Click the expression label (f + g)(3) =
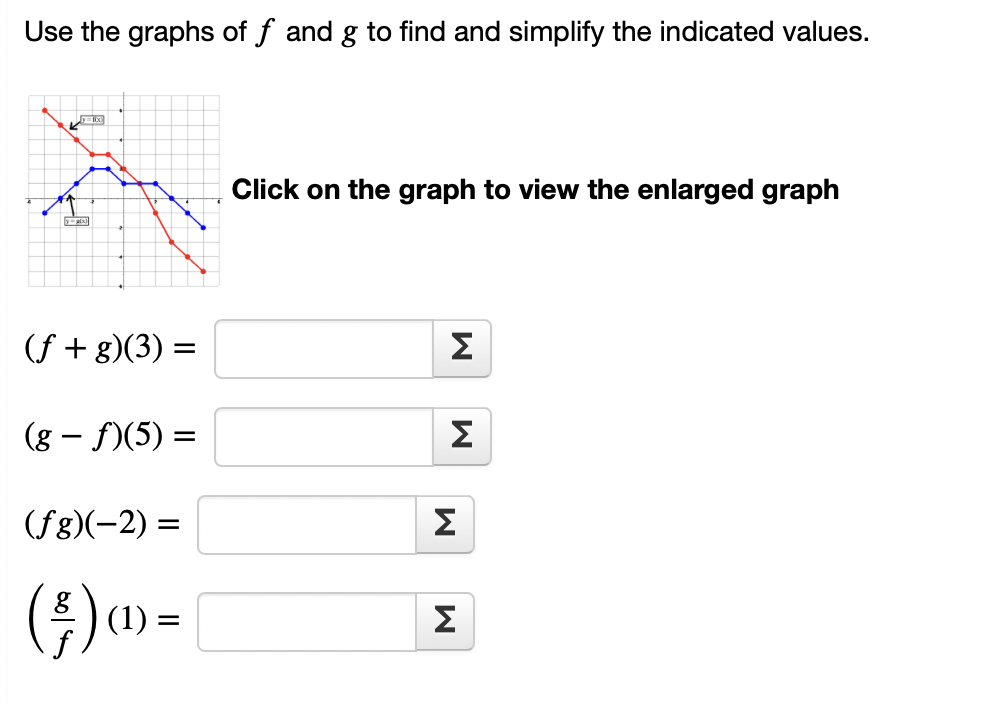This screenshot has height=704, width=992. click(x=103, y=348)
